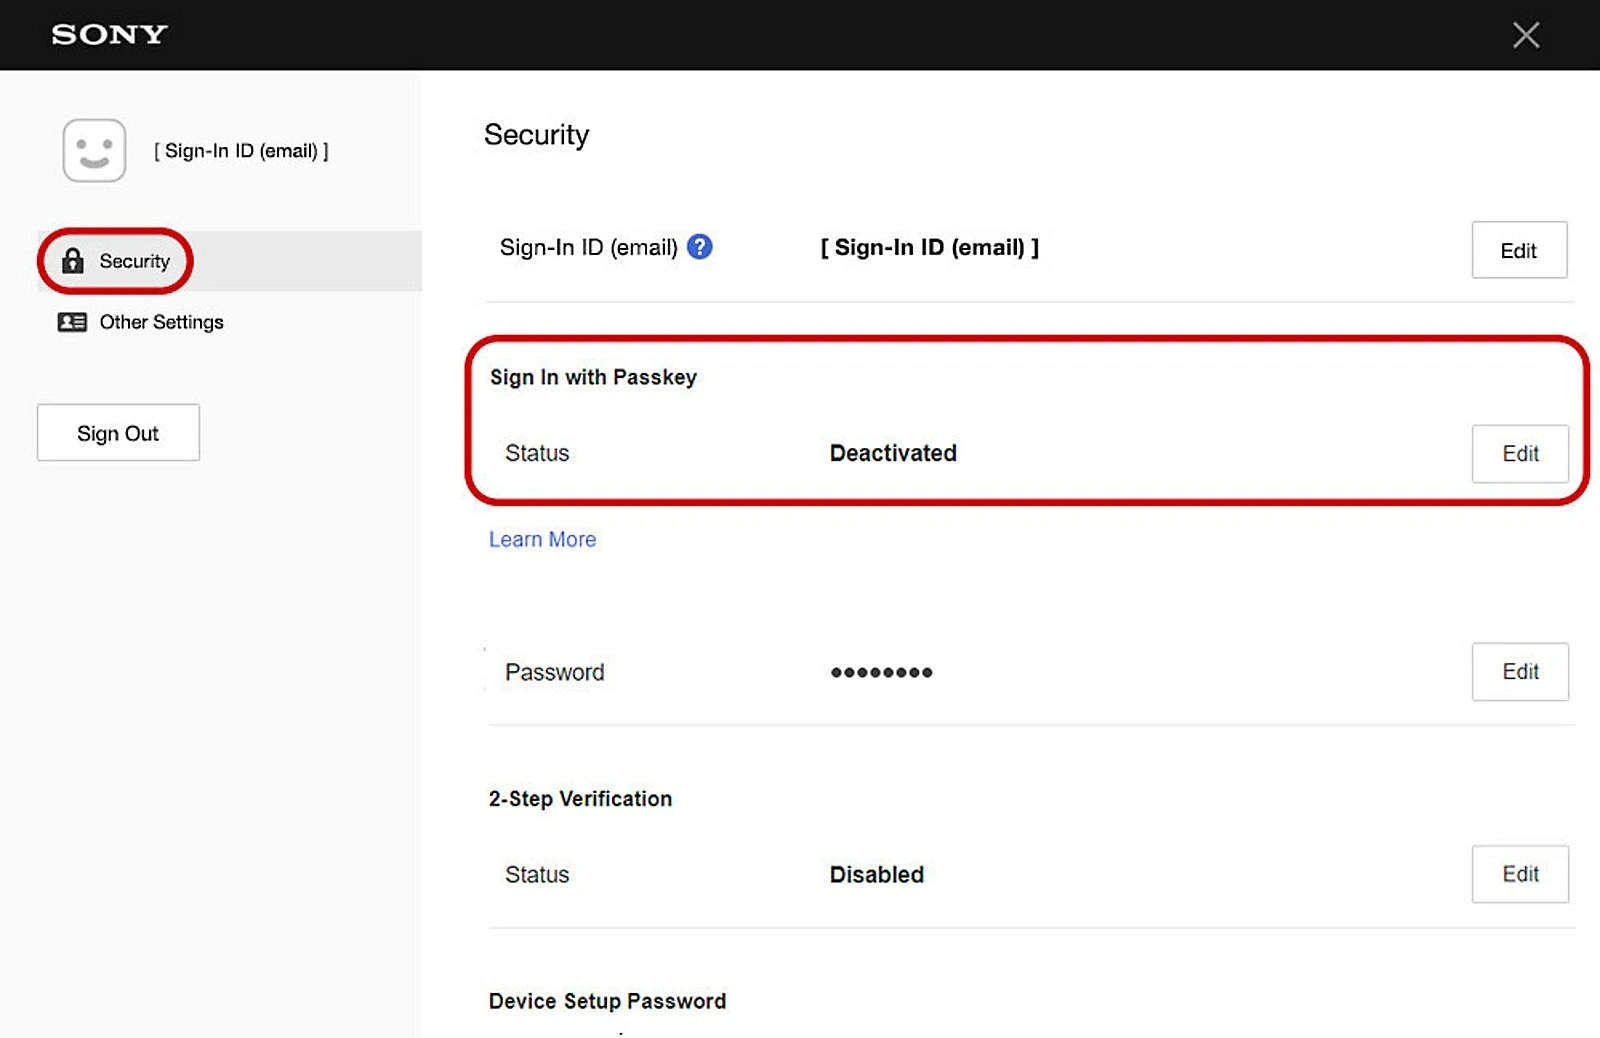Edit the Sign-In ID email
The width and height of the screenshot is (1600, 1038).
pyautogui.click(x=1518, y=250)
